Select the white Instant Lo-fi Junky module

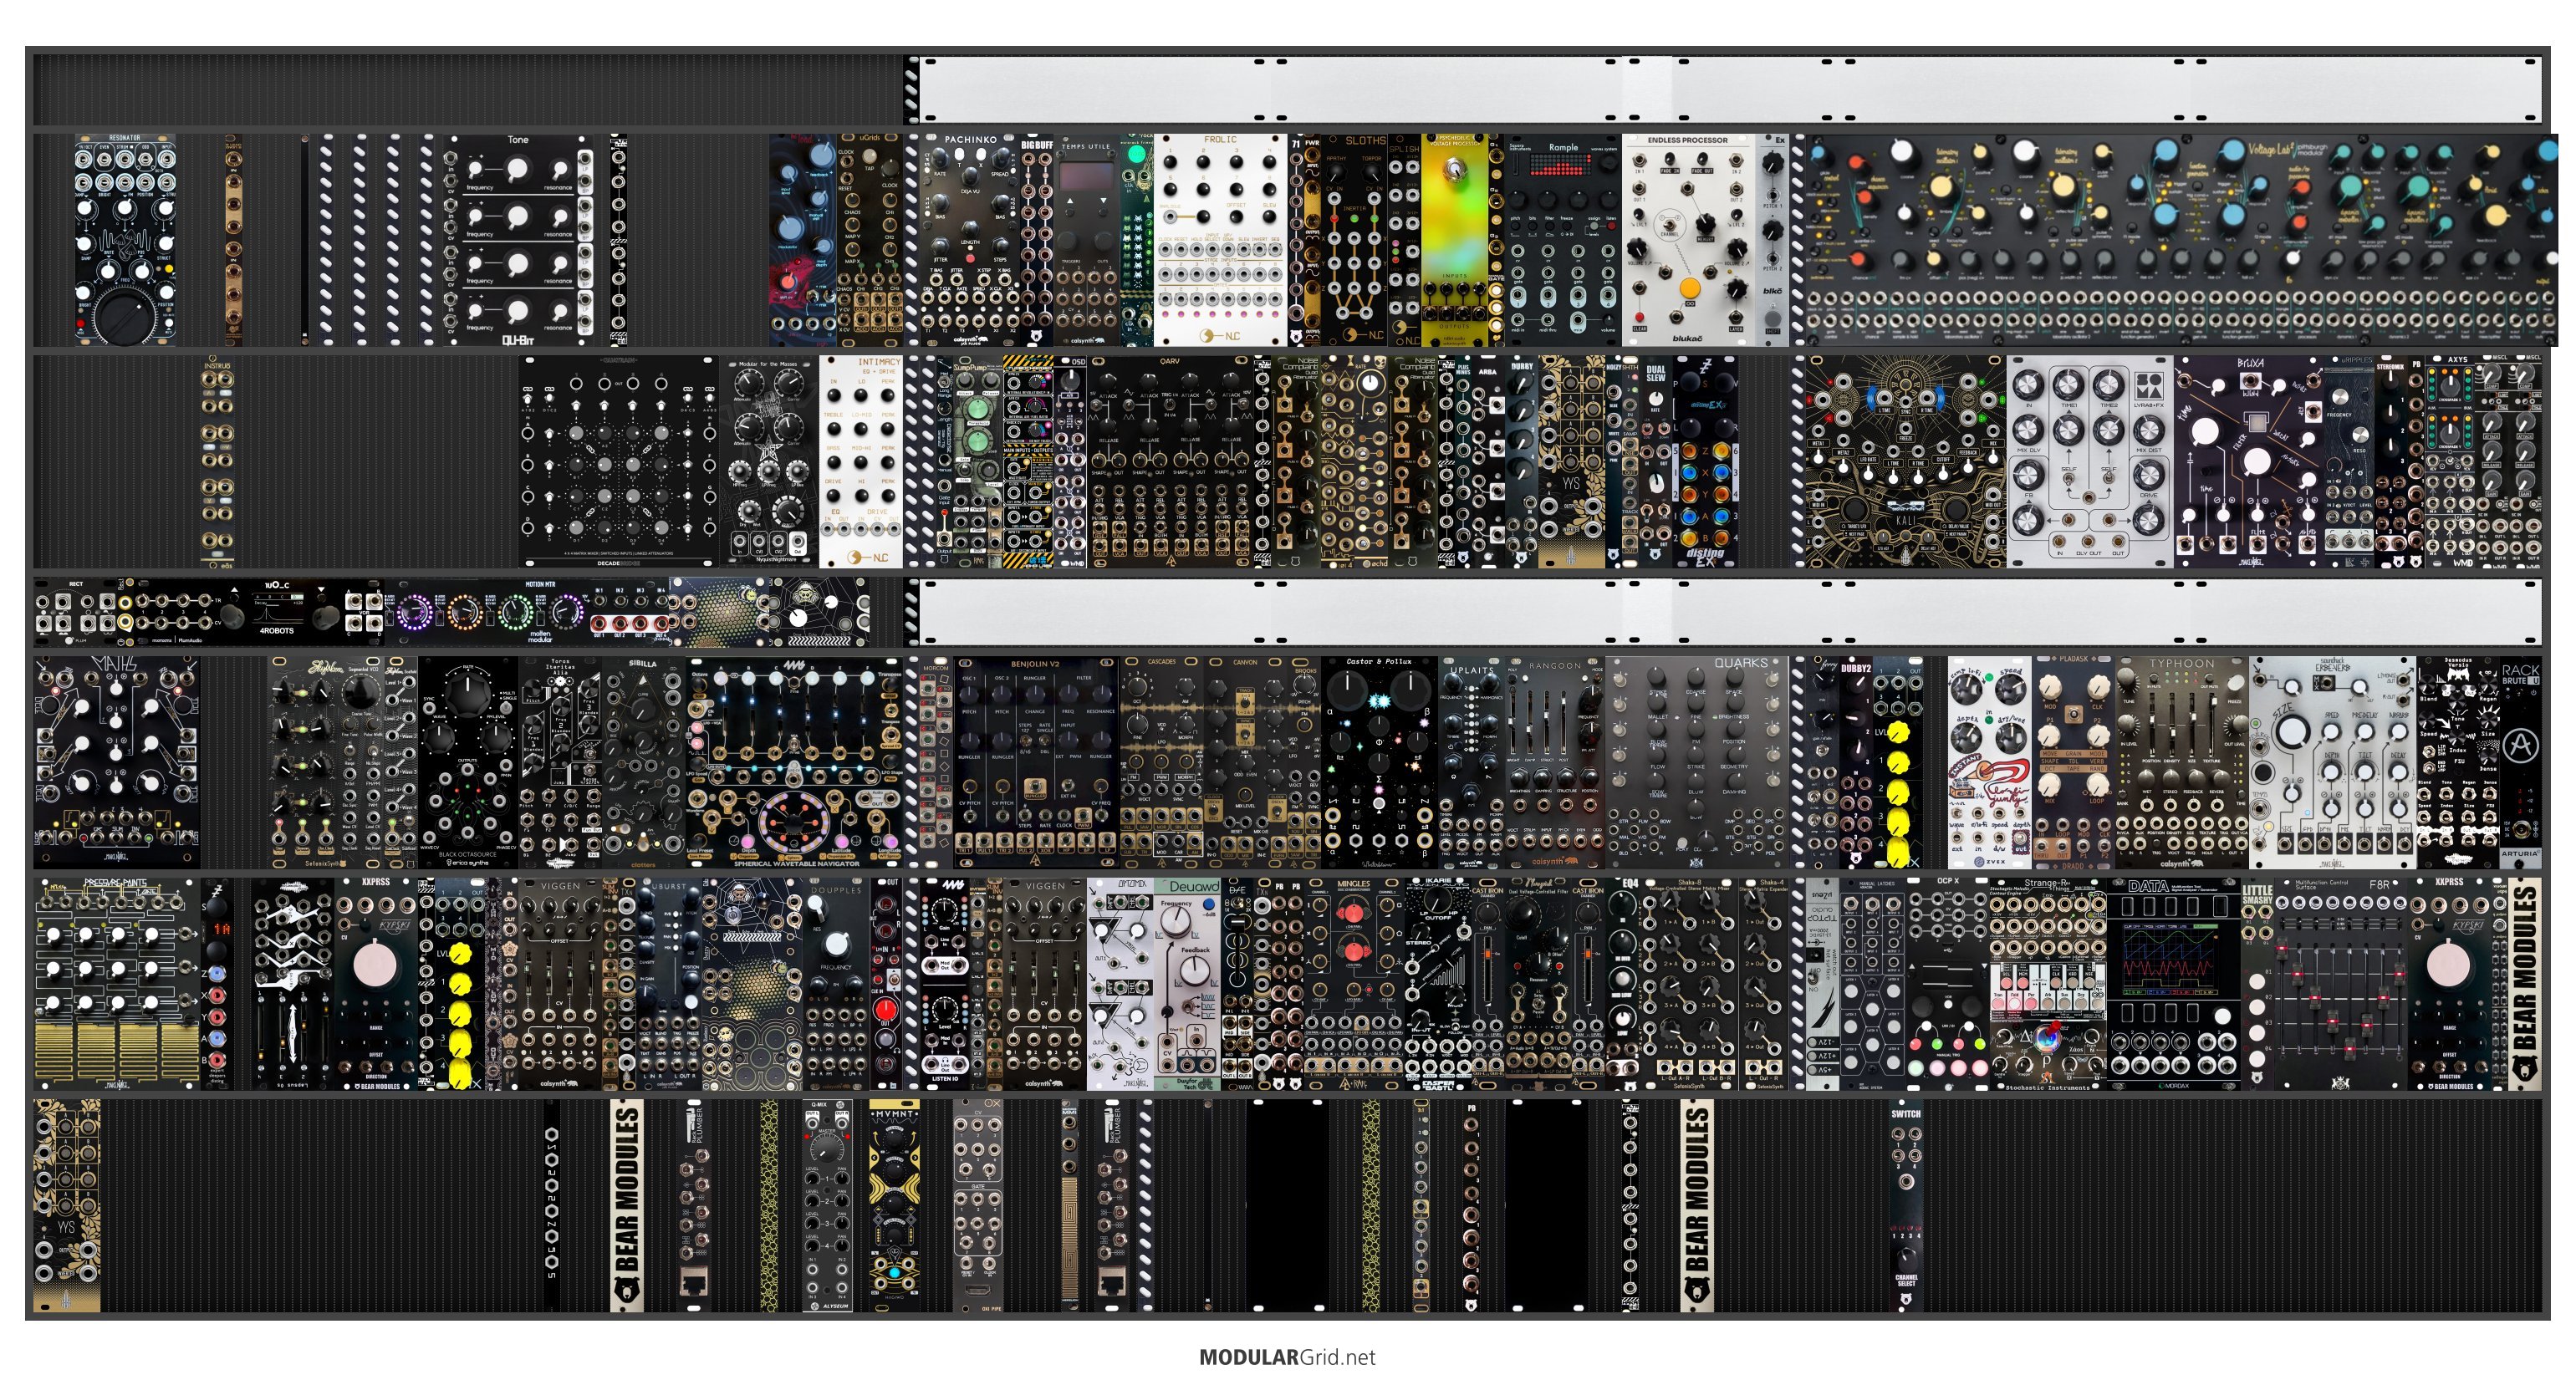tap(1990, 762)
